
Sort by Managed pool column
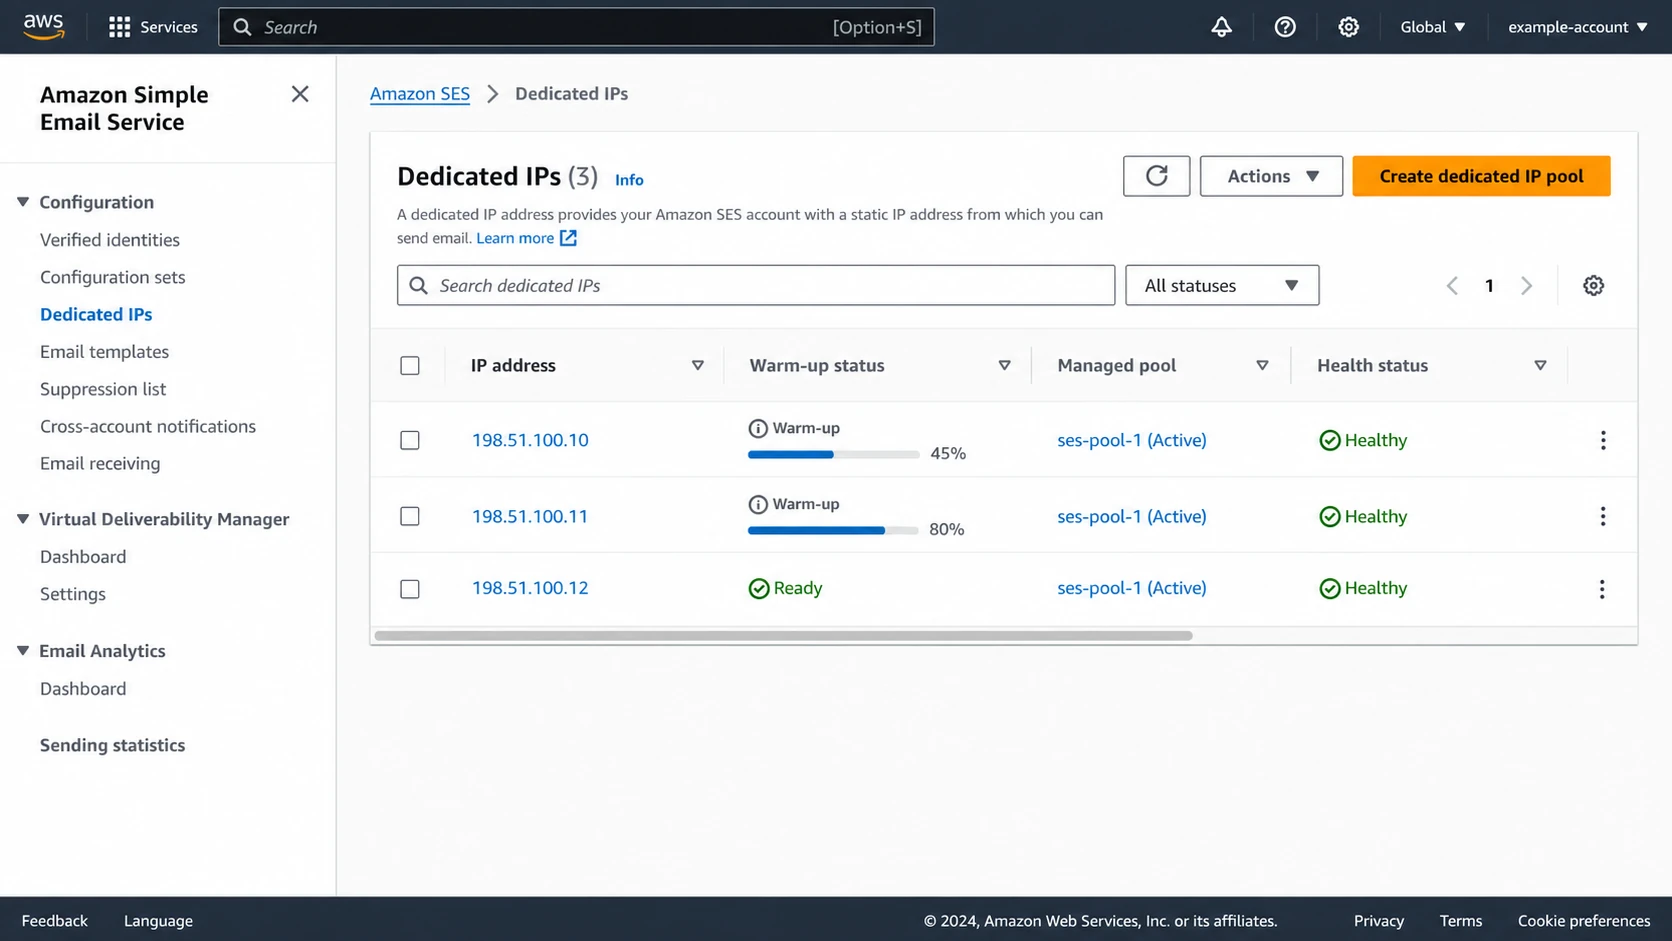click(1262, 365)
